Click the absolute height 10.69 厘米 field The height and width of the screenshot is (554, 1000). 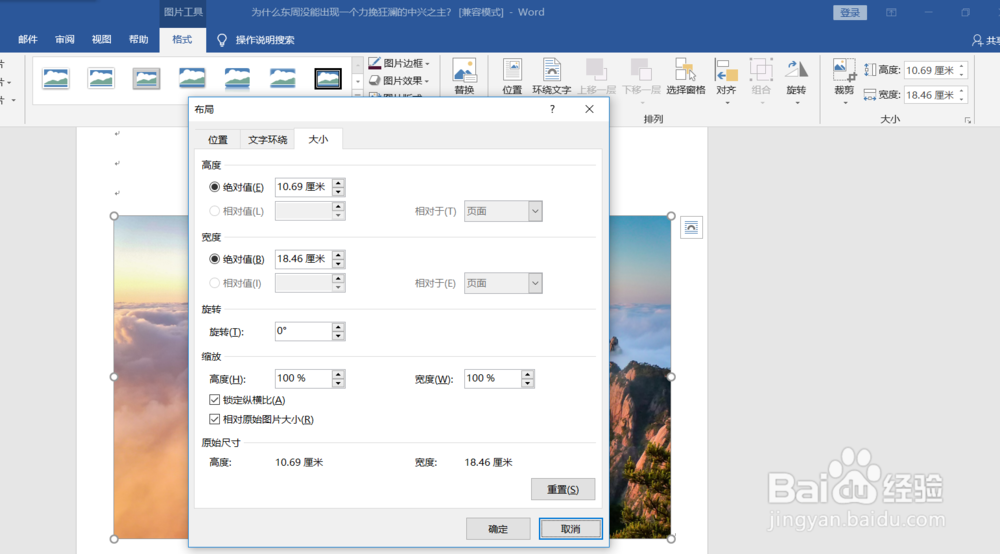[304, 187]
